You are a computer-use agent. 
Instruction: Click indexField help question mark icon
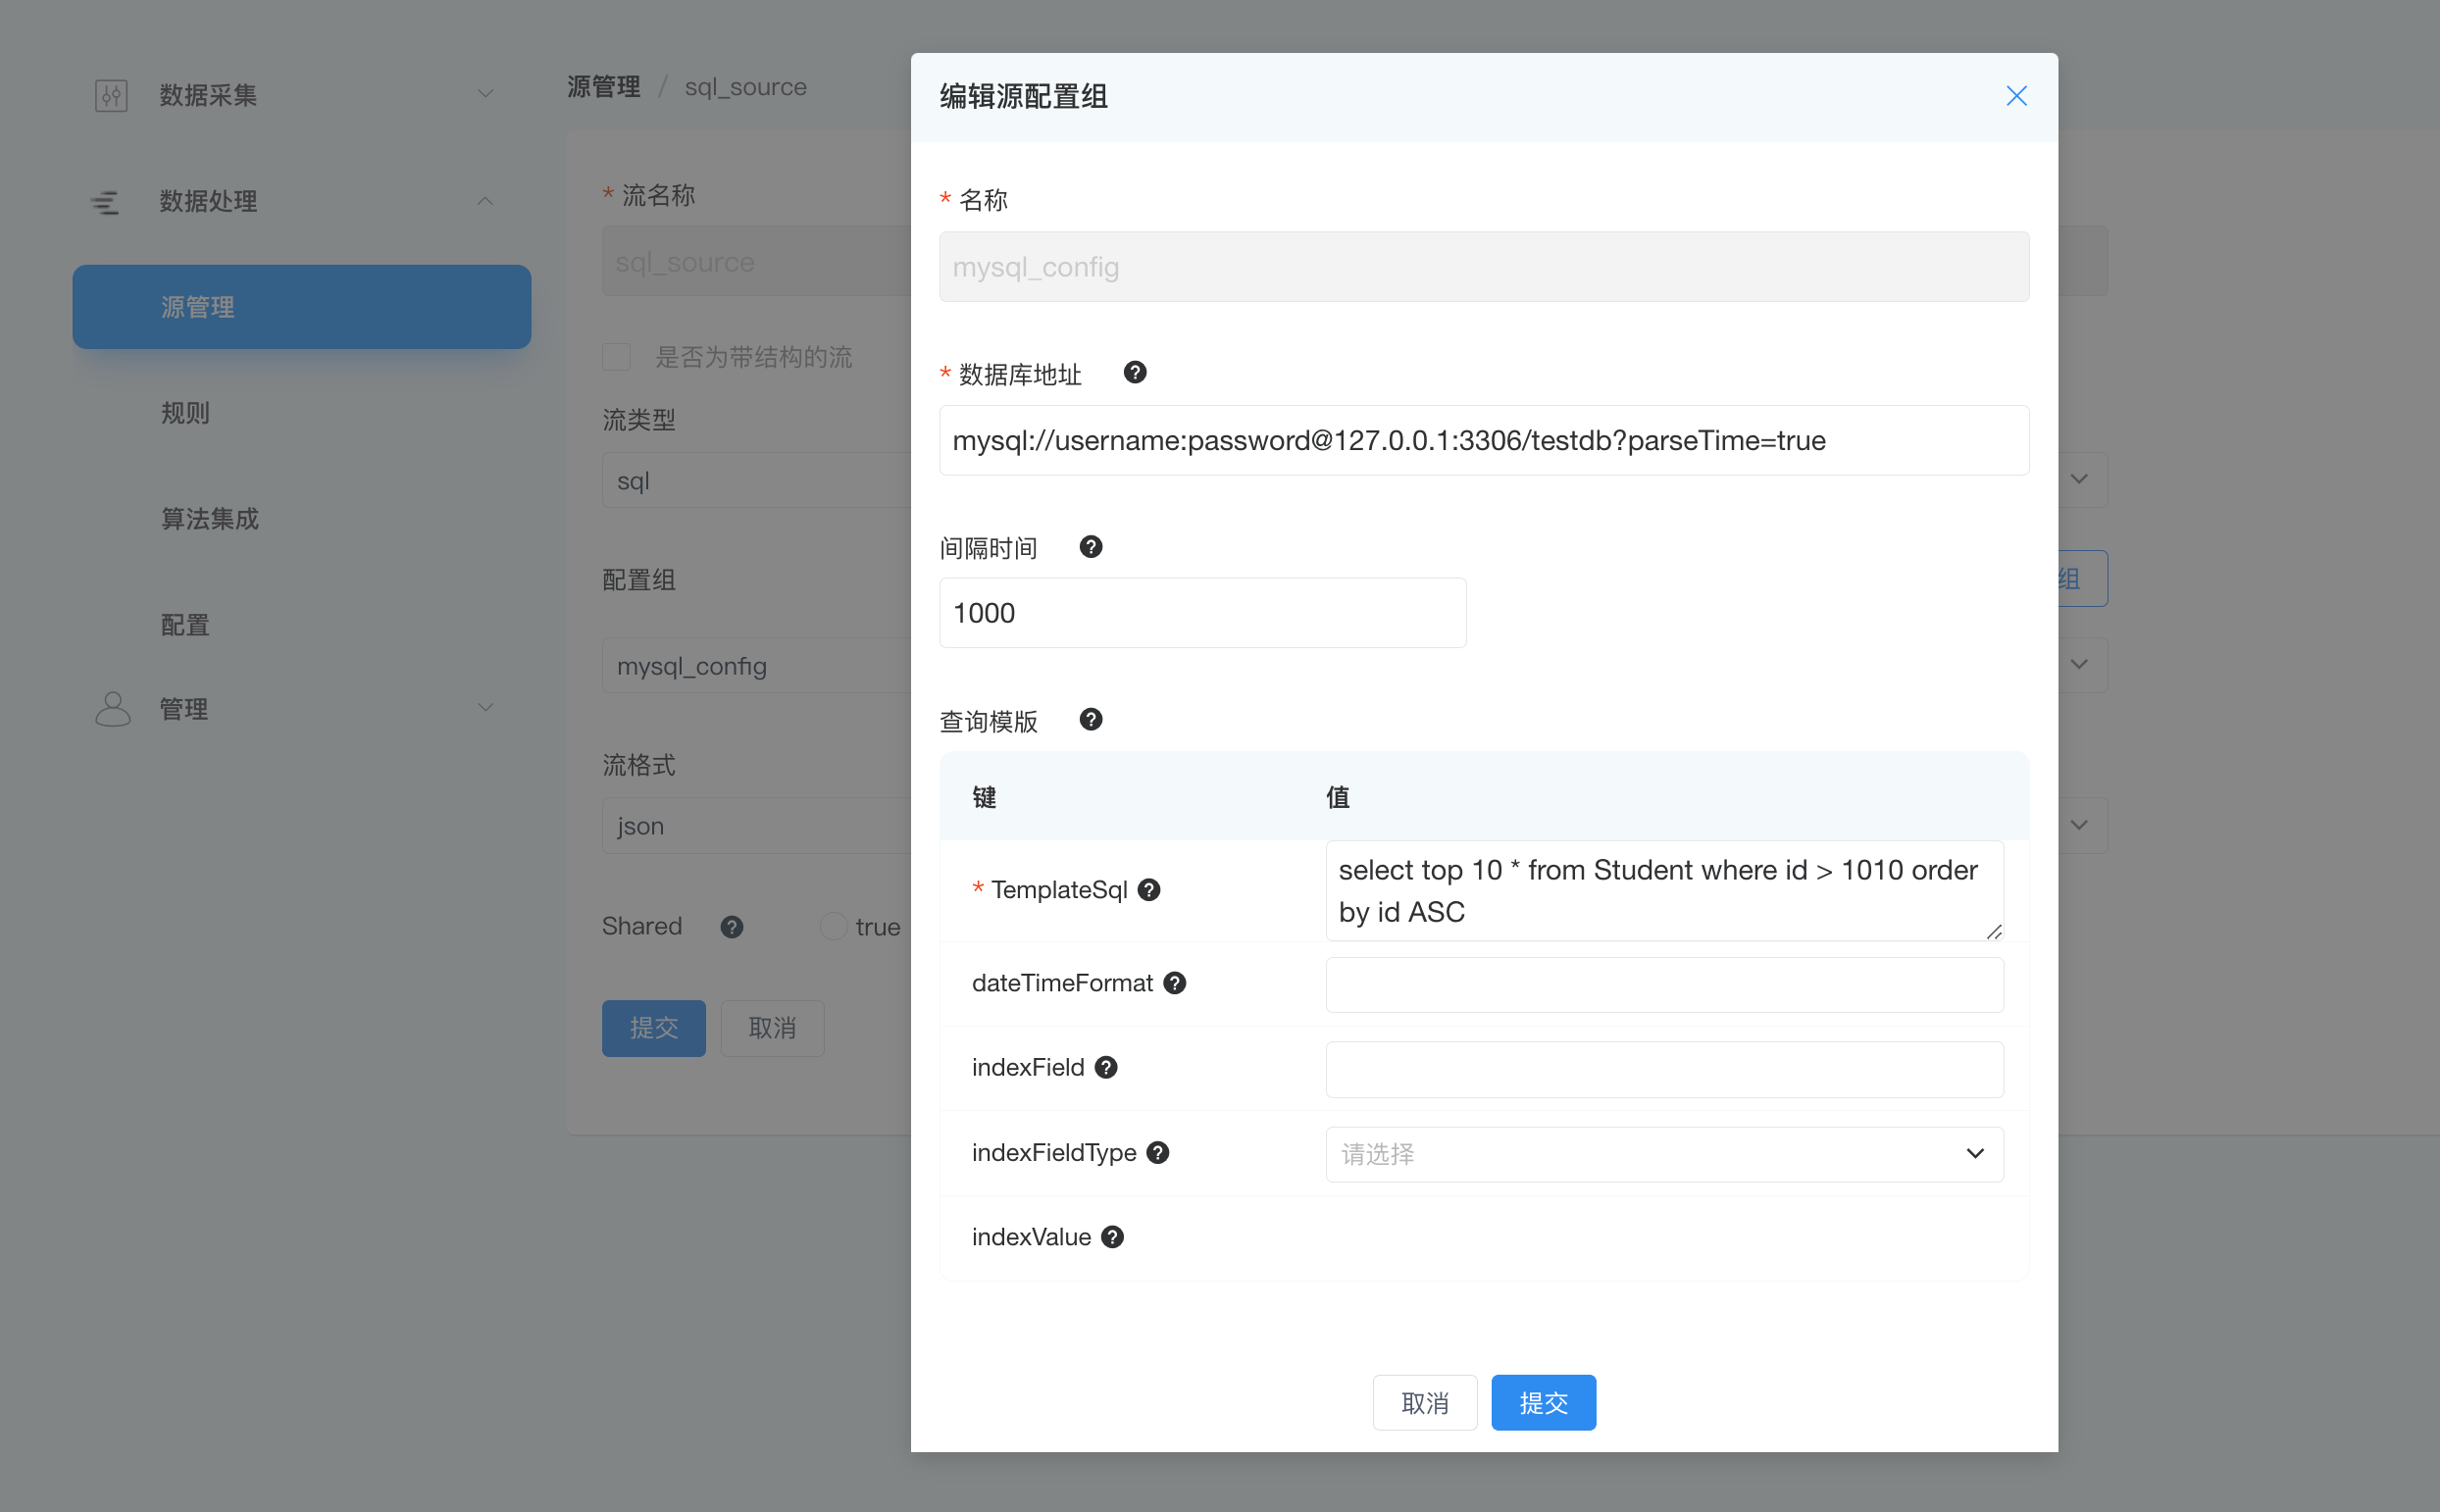1106,1068
